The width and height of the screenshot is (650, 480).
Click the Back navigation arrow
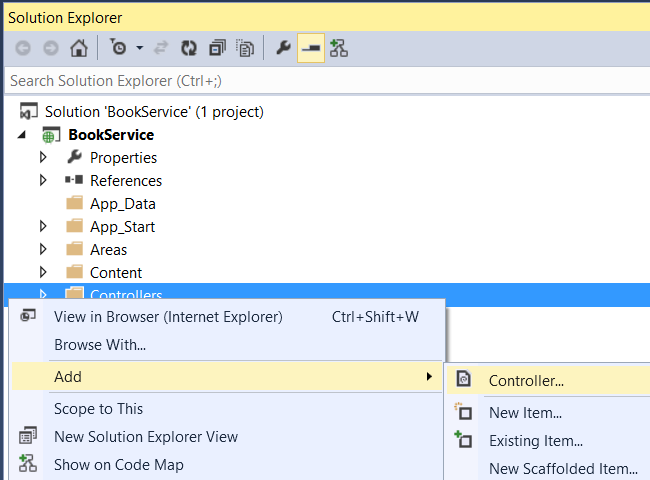[x=23, y=48]
